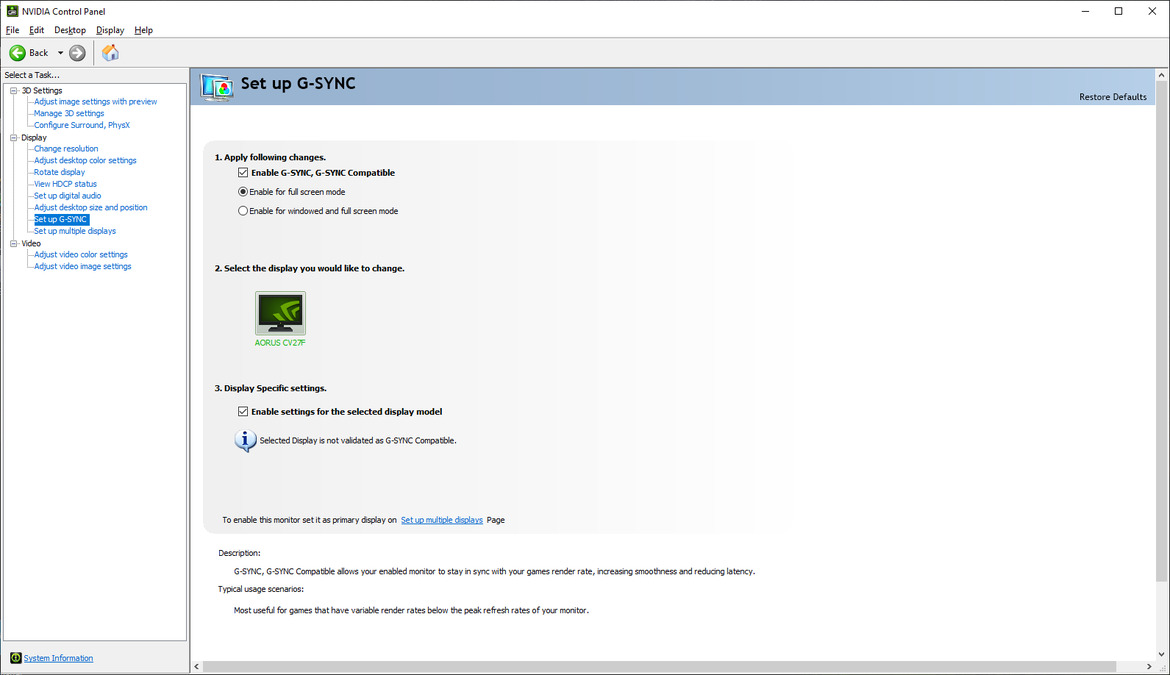This screenshot has height=675, width=1170.
Task: Click the System Information icon
Action: point(16,658)
